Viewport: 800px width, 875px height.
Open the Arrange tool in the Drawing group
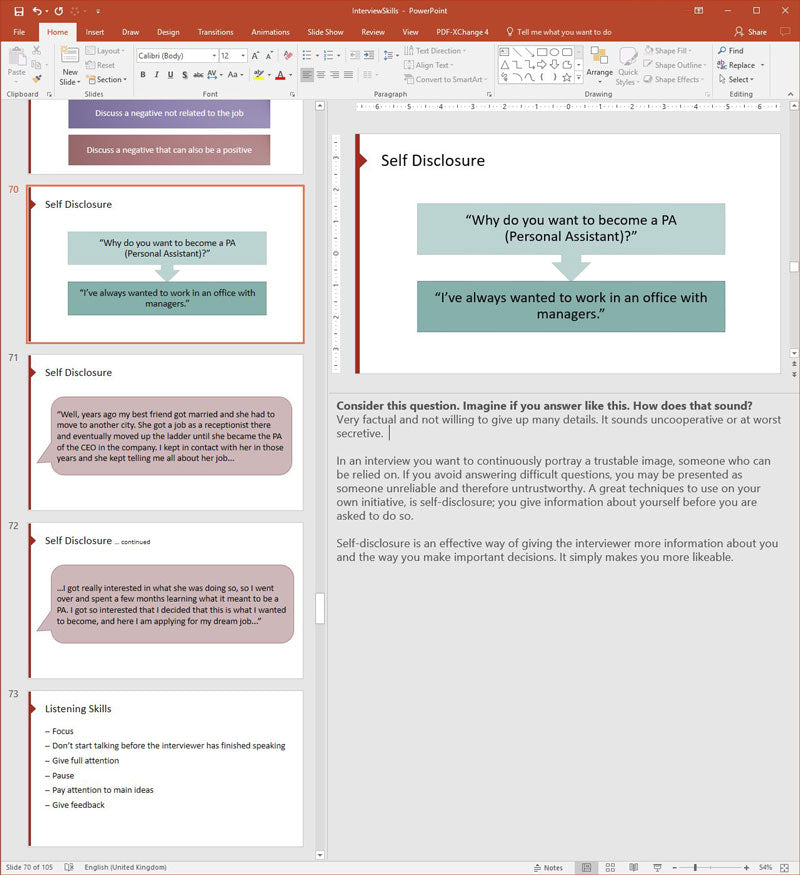click(600, 65)
